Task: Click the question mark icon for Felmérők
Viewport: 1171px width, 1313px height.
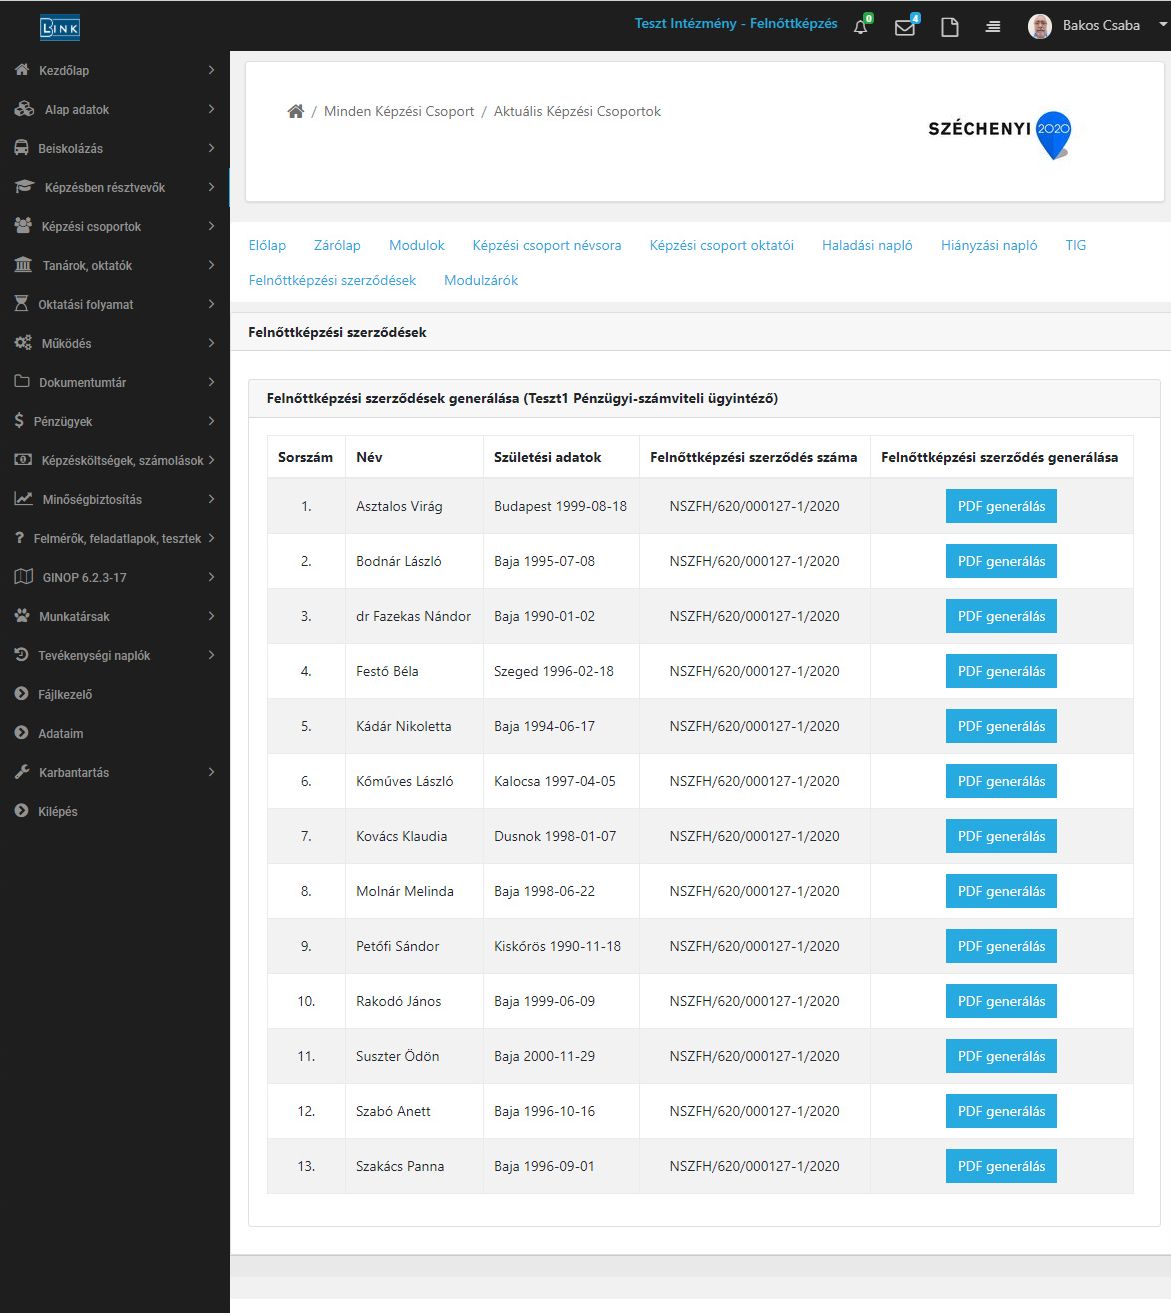Action: tap(20, 538)
